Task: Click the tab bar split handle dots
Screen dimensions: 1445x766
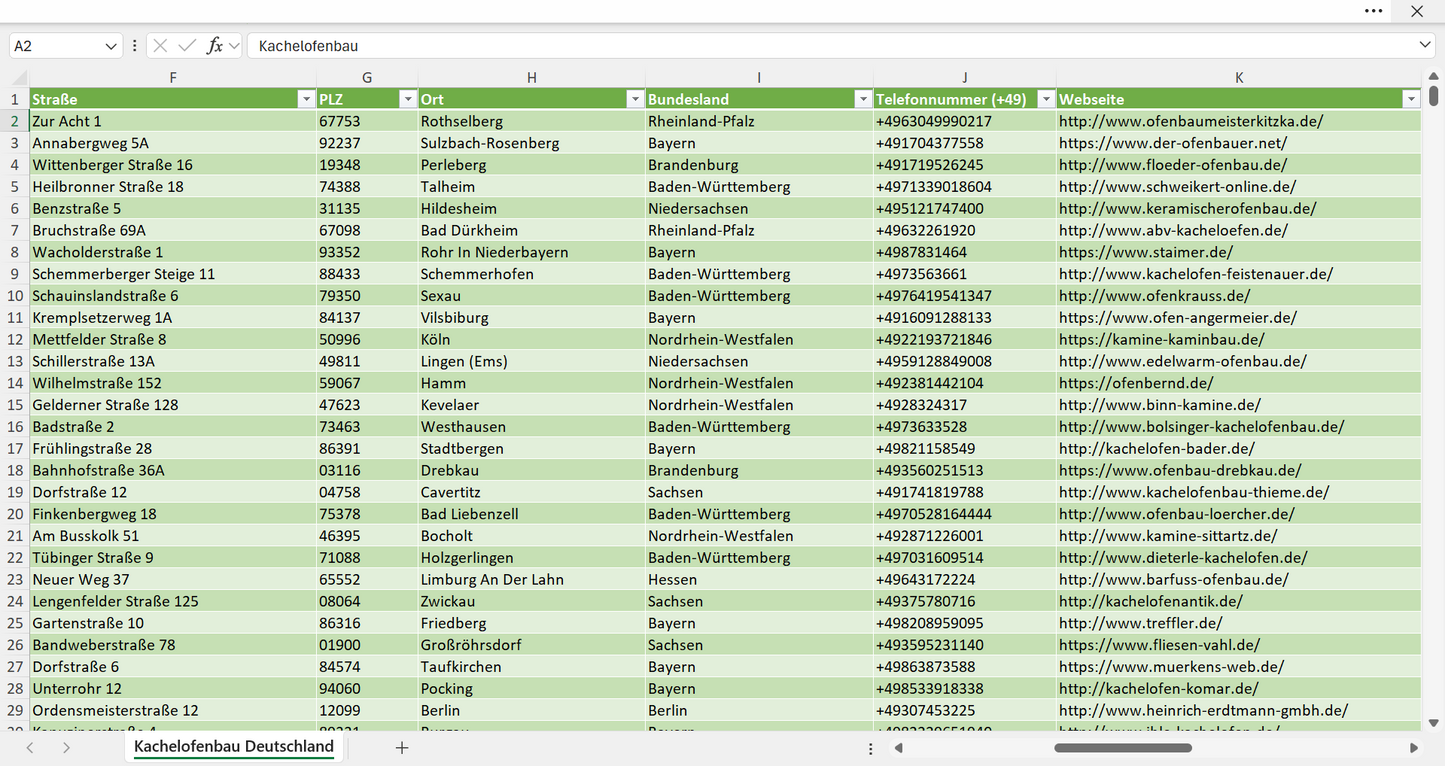Action: (871, 748)
